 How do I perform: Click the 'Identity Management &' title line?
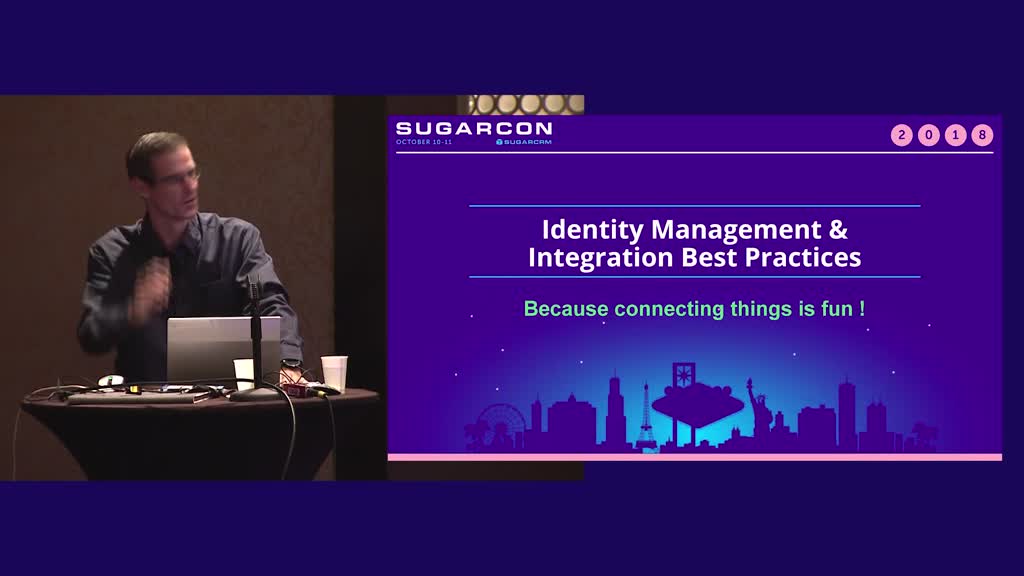(x=694, y=229)
